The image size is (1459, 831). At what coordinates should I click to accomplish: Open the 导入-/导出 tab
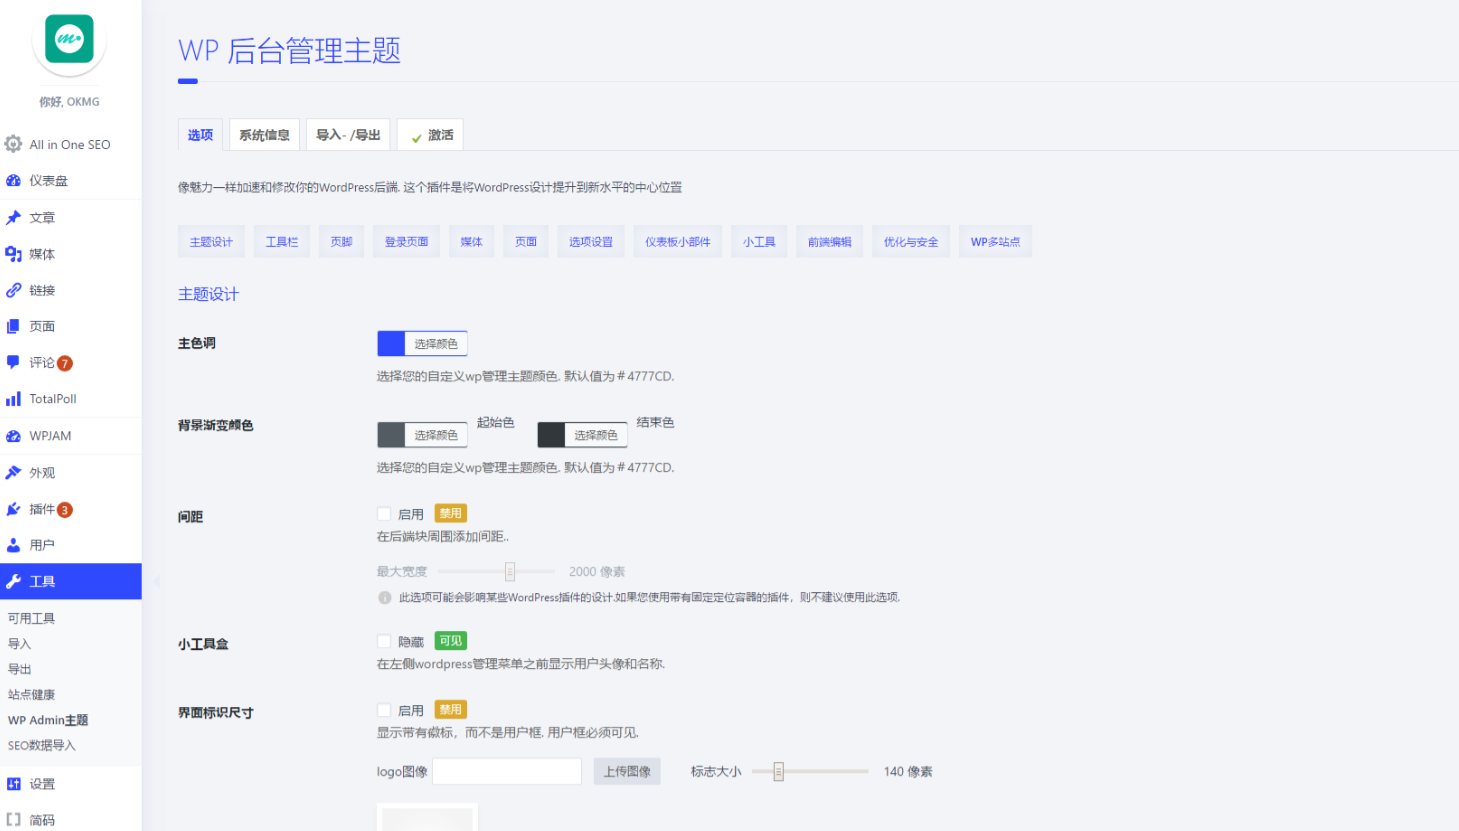coord(347,134)
